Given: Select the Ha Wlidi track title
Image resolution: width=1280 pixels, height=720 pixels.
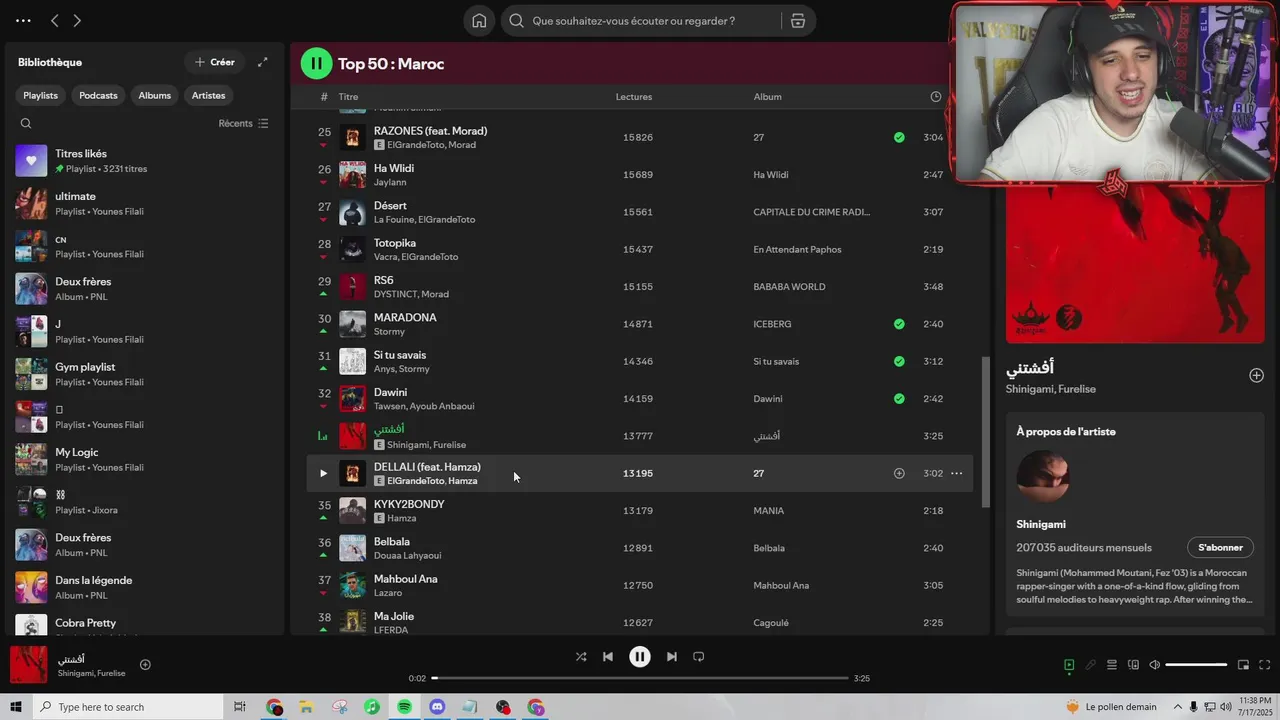Looking at the screenshot, I should (394, 168).
